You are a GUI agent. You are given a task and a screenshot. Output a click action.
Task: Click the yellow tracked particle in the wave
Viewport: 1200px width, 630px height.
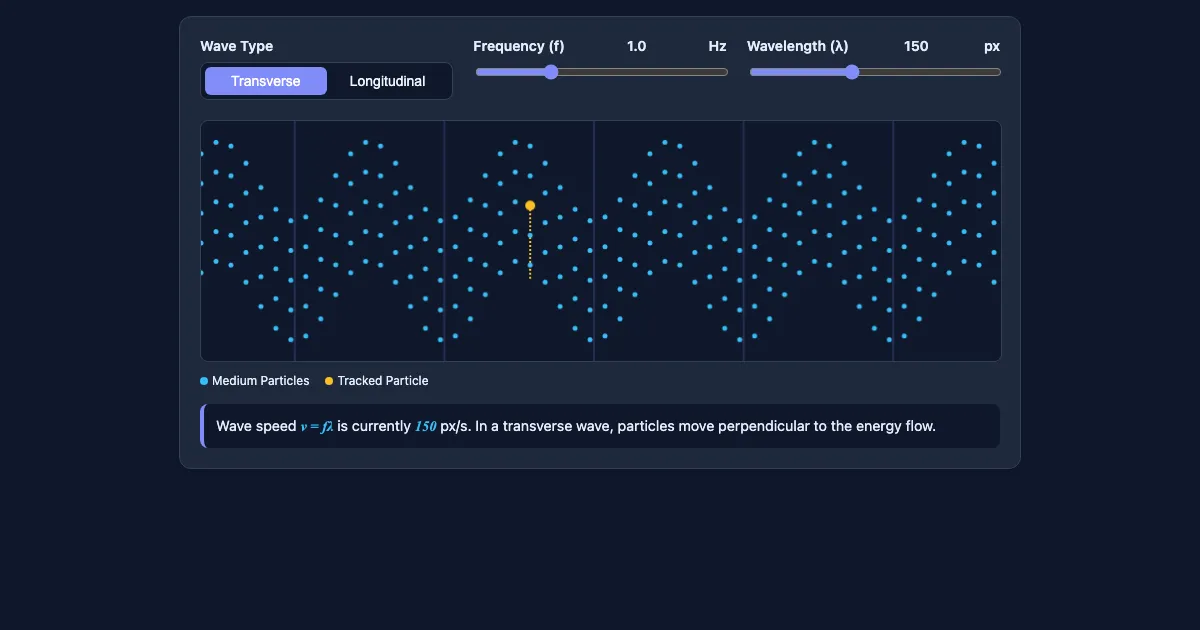coord(530,205)
